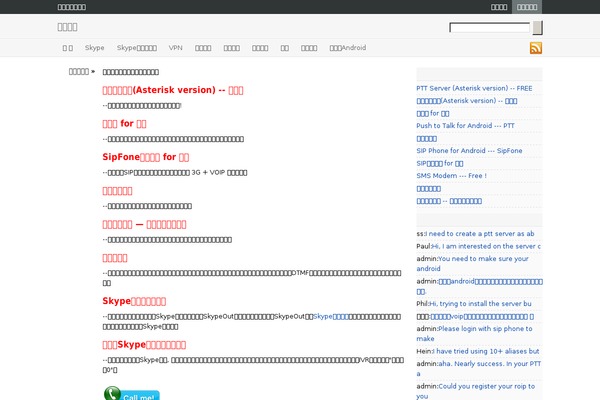Screen dimensions: 600x400
Task: Open Push to Talk for Android --- PTT
Action: [465, 126]
